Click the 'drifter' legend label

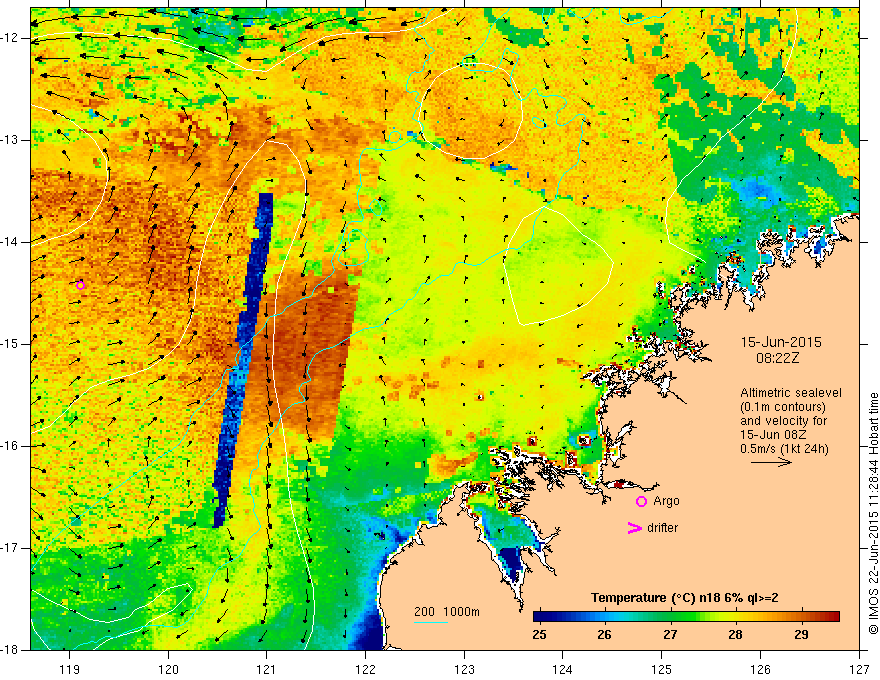tap(662, 528)
